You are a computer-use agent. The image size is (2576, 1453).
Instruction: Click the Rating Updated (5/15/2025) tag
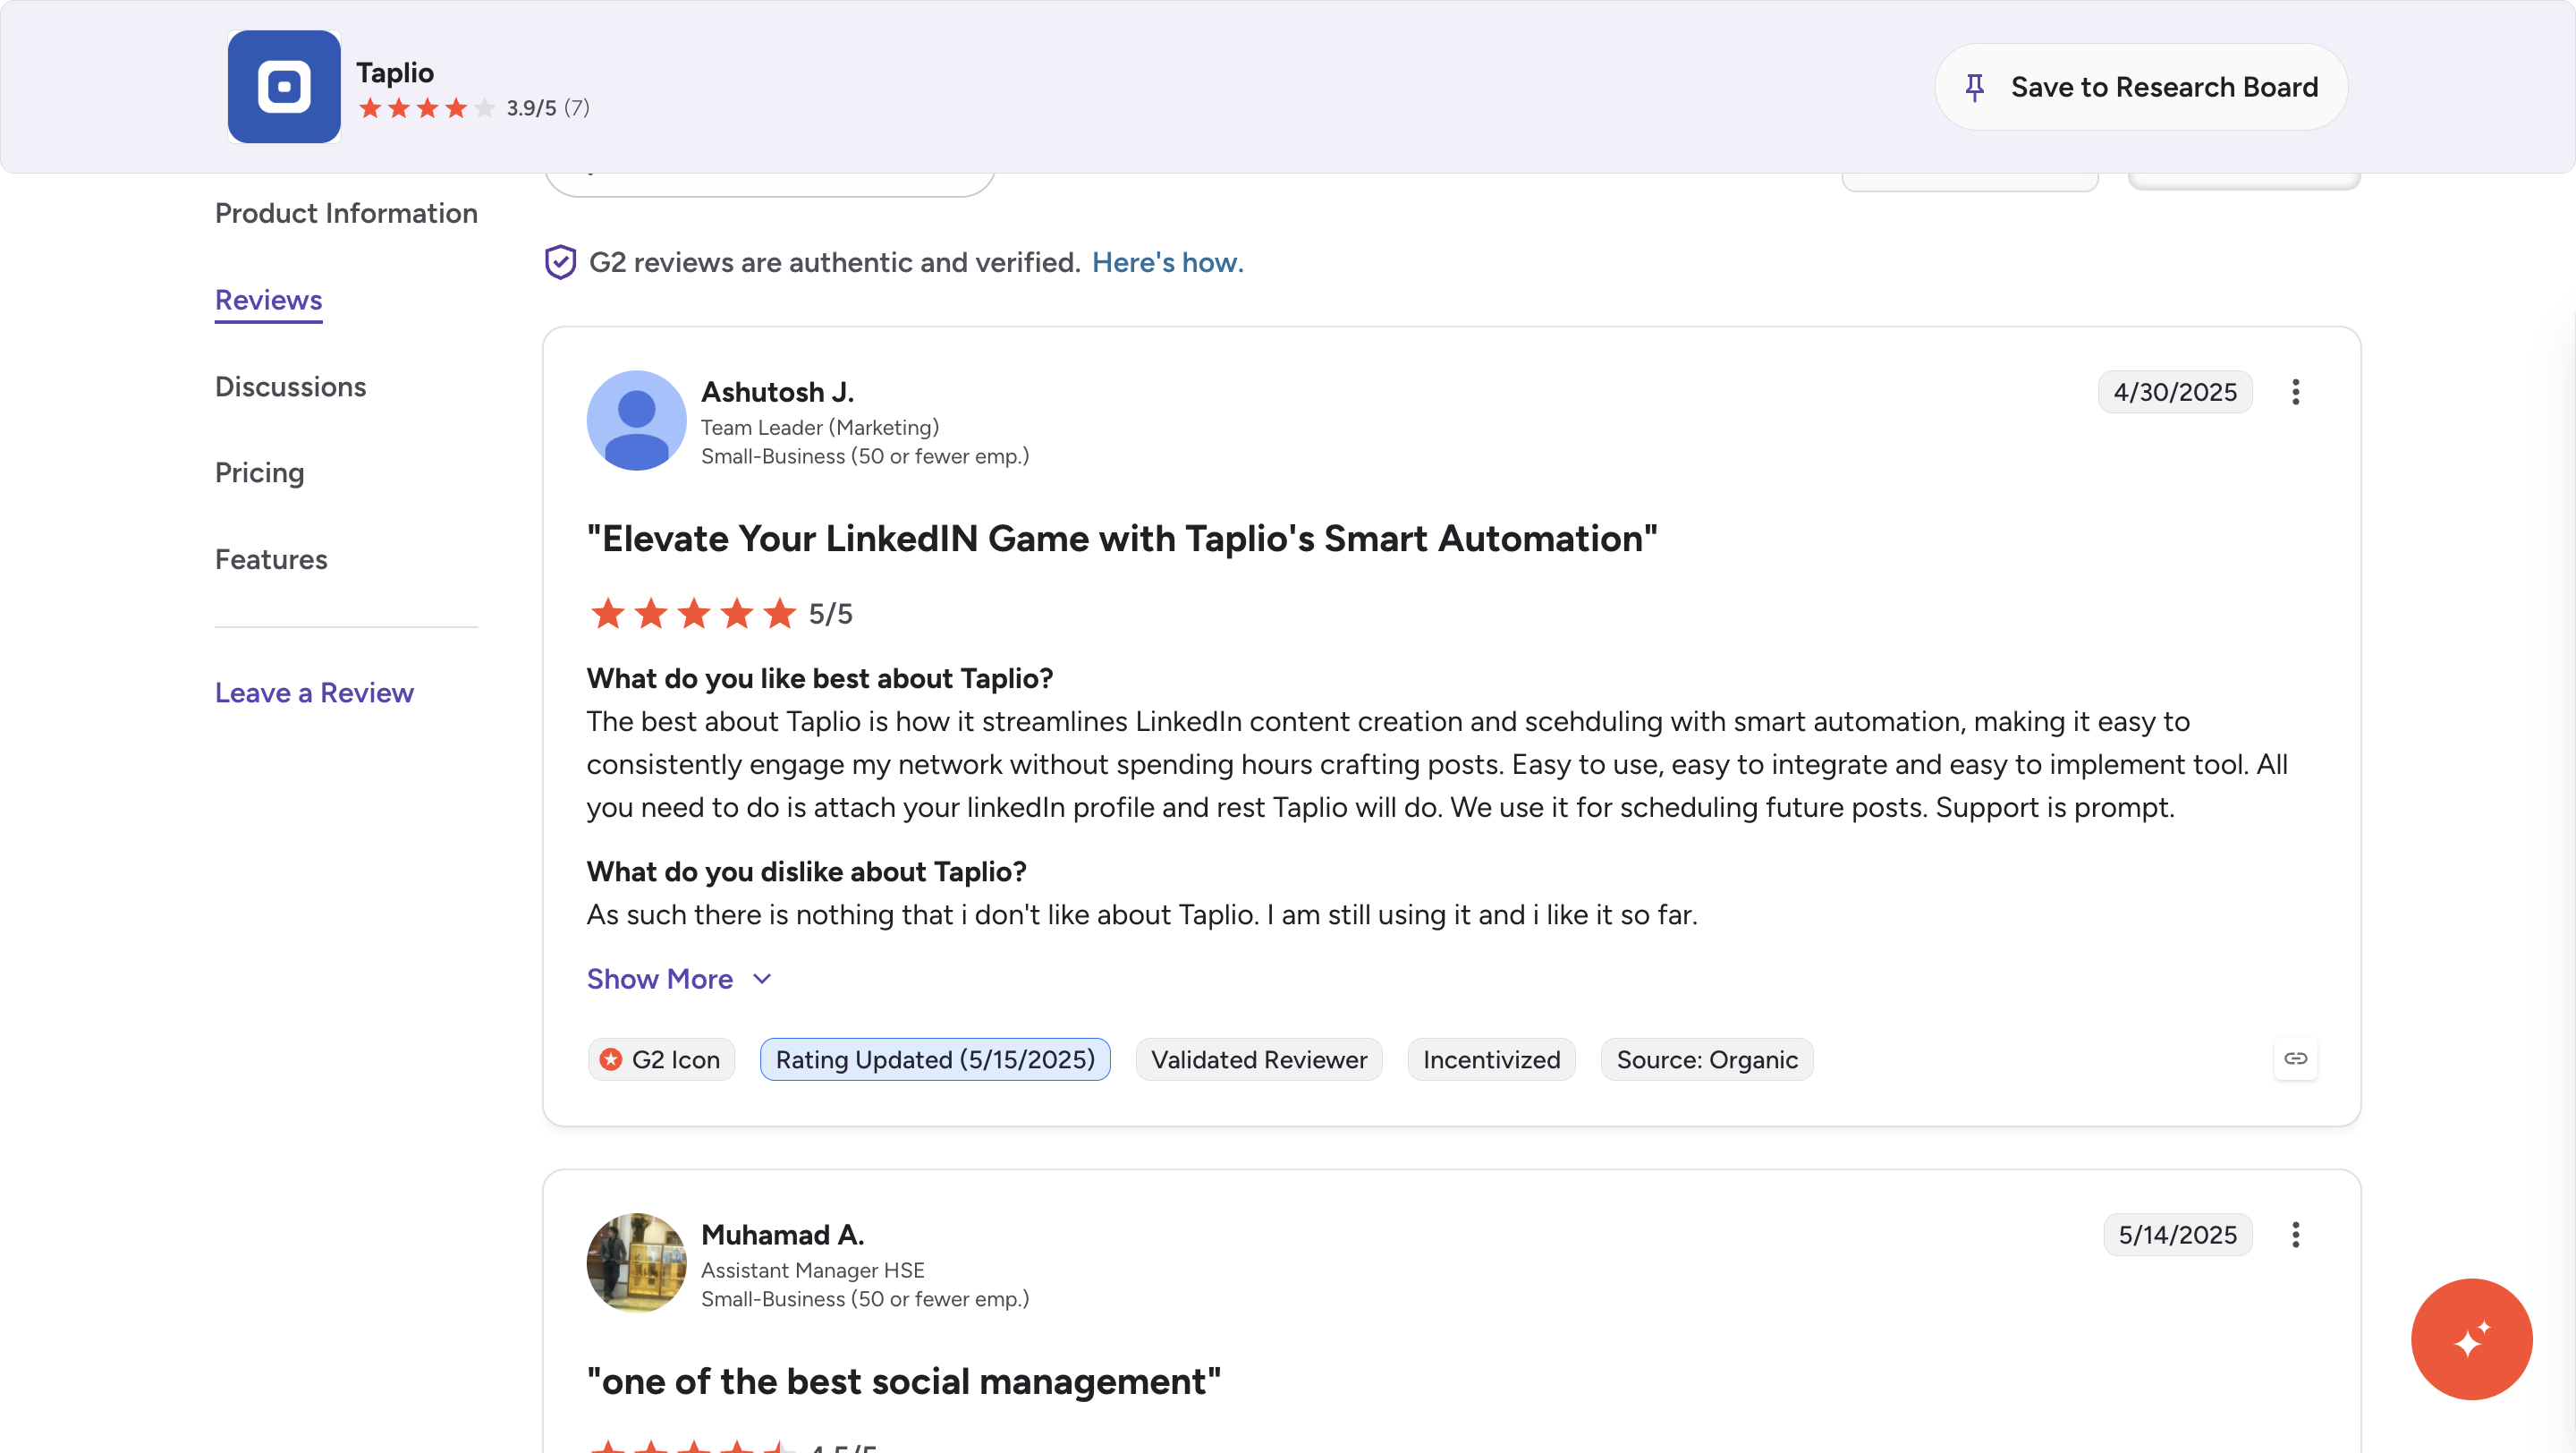[935, 1060]
